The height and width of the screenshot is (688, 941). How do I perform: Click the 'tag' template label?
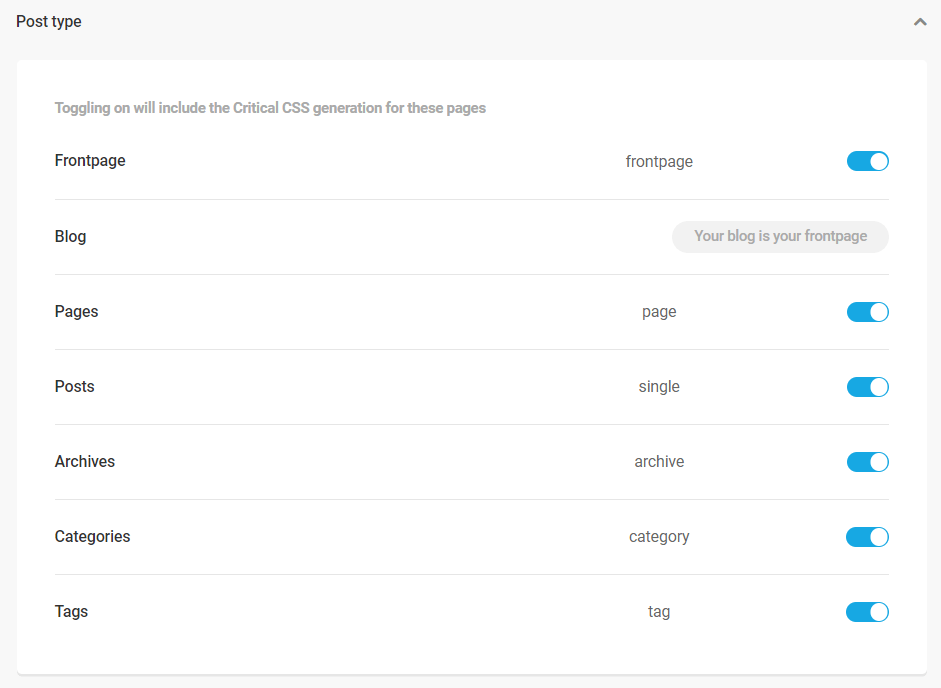659,611
